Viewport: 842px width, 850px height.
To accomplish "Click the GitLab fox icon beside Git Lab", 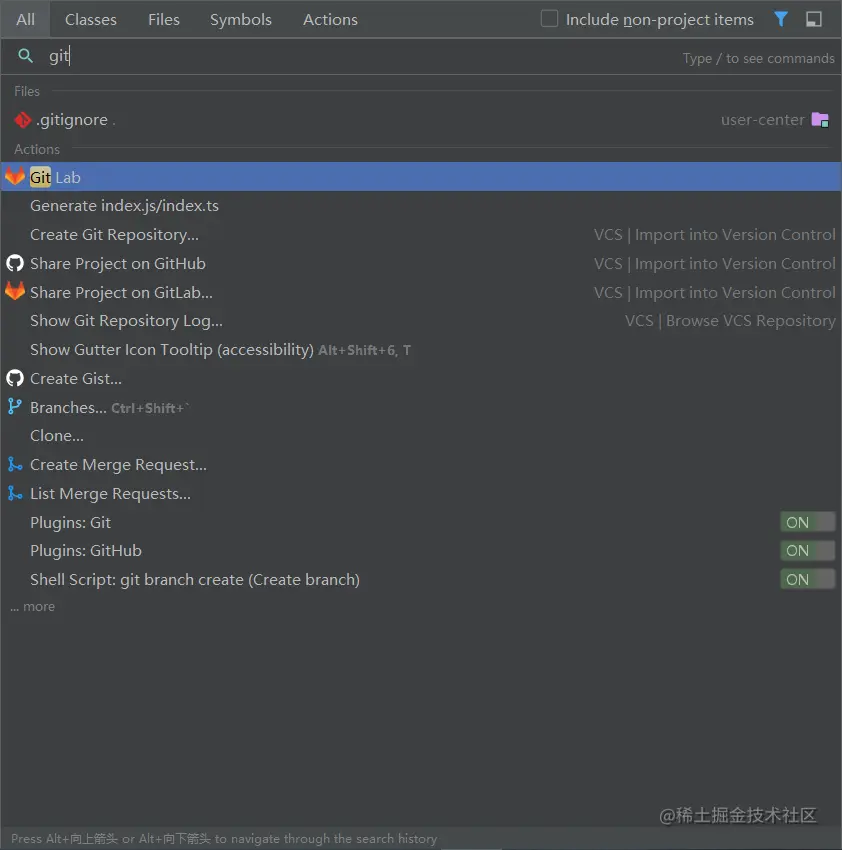I will tap(15, 176).
